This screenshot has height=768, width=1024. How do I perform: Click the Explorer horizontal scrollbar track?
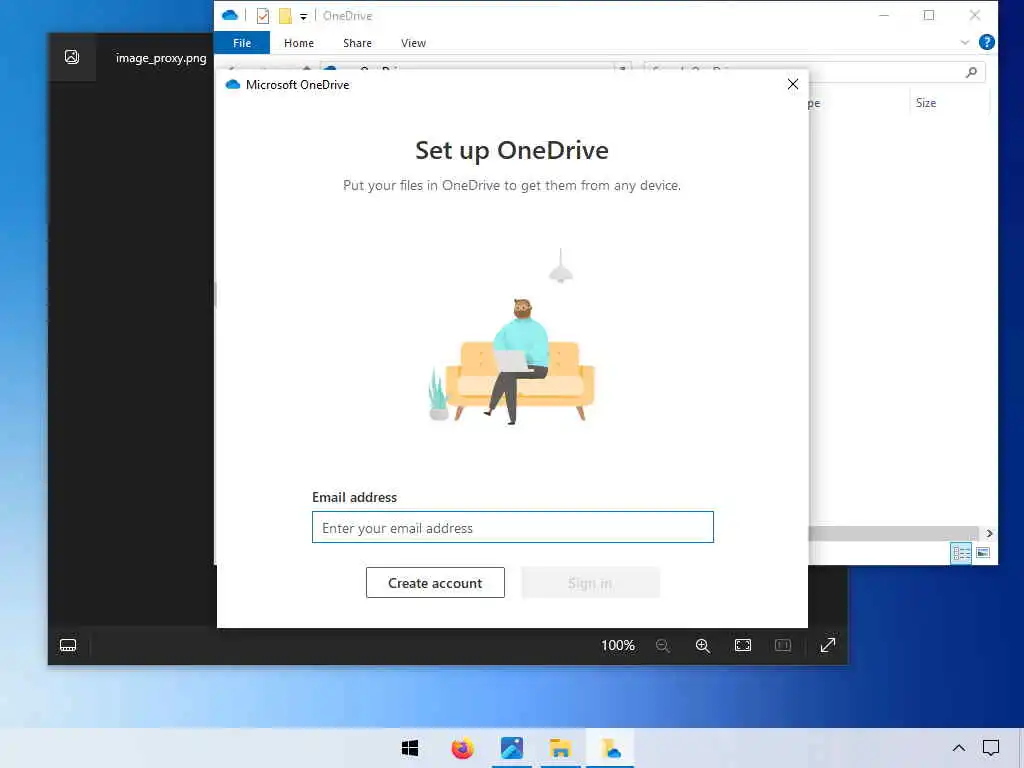893,534
